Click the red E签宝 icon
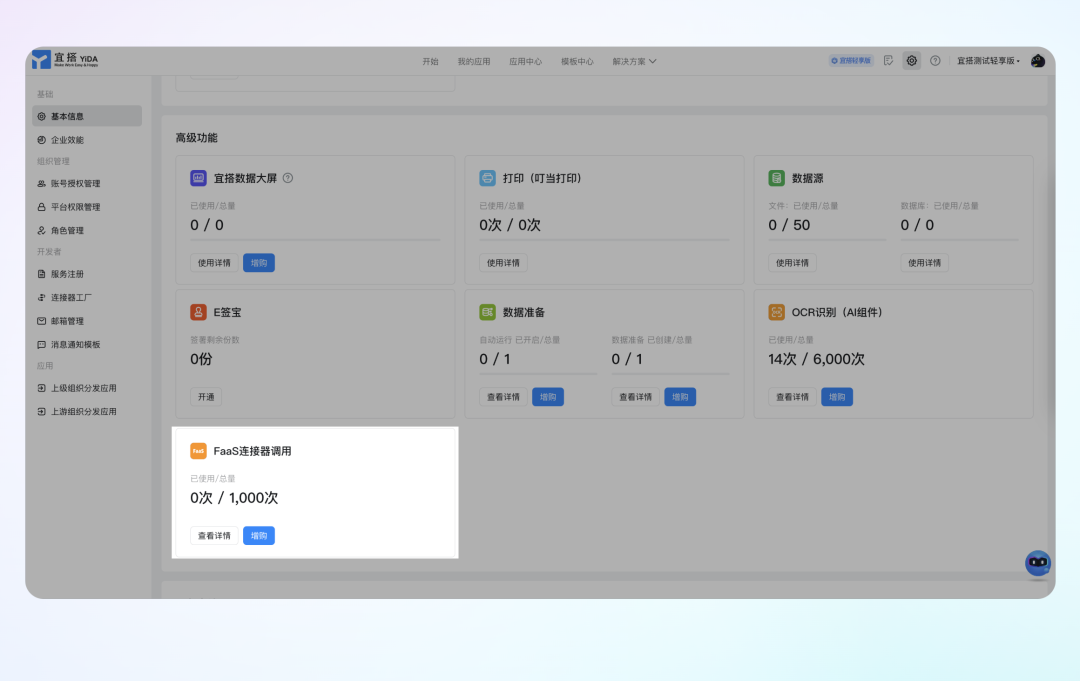 pyautogui.click(x=198, y=312)
